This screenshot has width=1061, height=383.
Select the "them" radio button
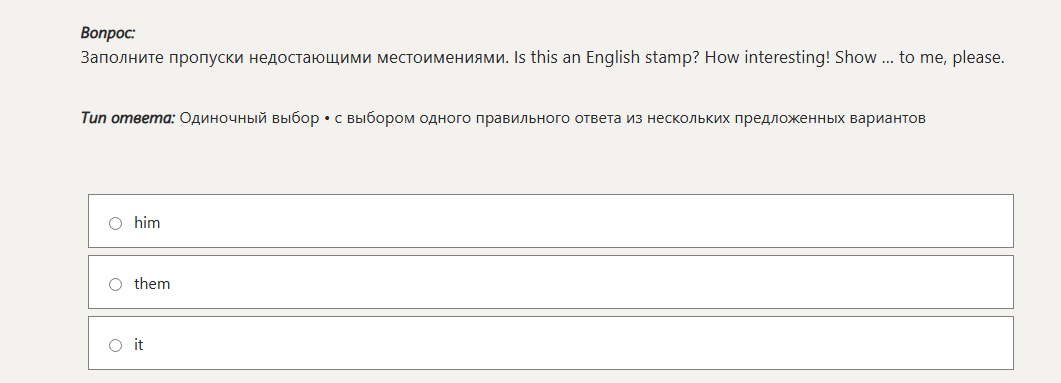tap(116, 284)
